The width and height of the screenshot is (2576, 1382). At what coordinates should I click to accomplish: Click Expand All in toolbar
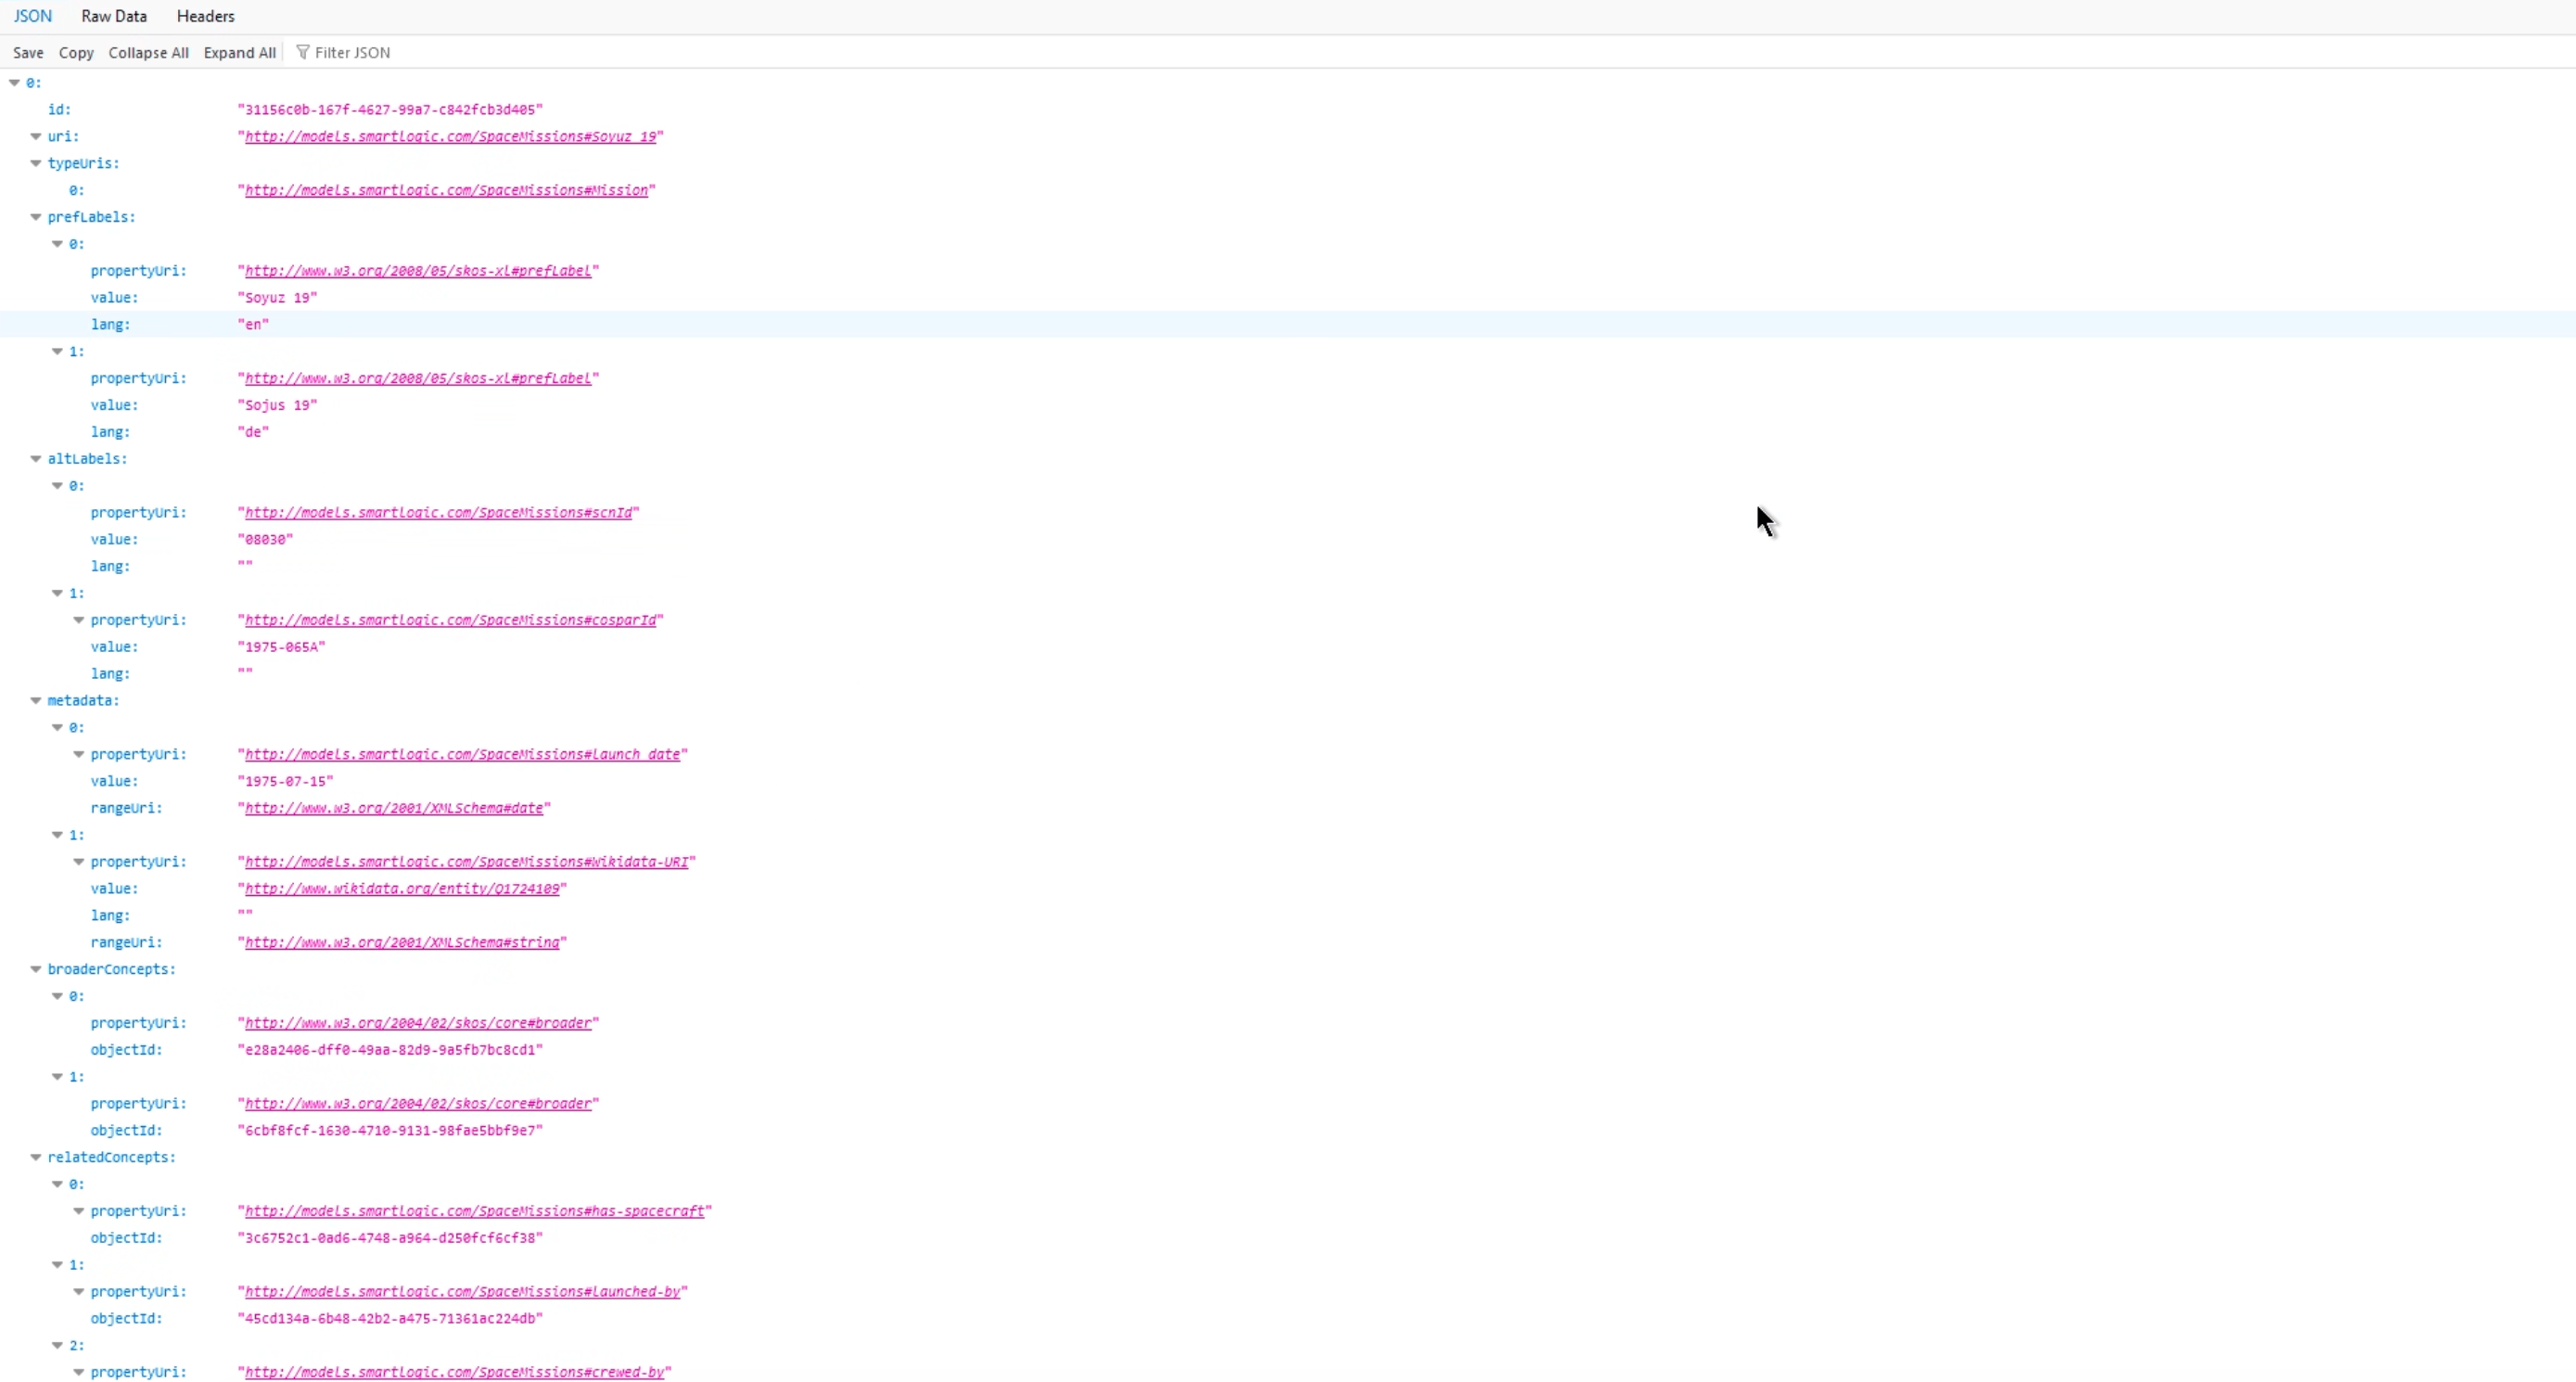tap(239, 53)
